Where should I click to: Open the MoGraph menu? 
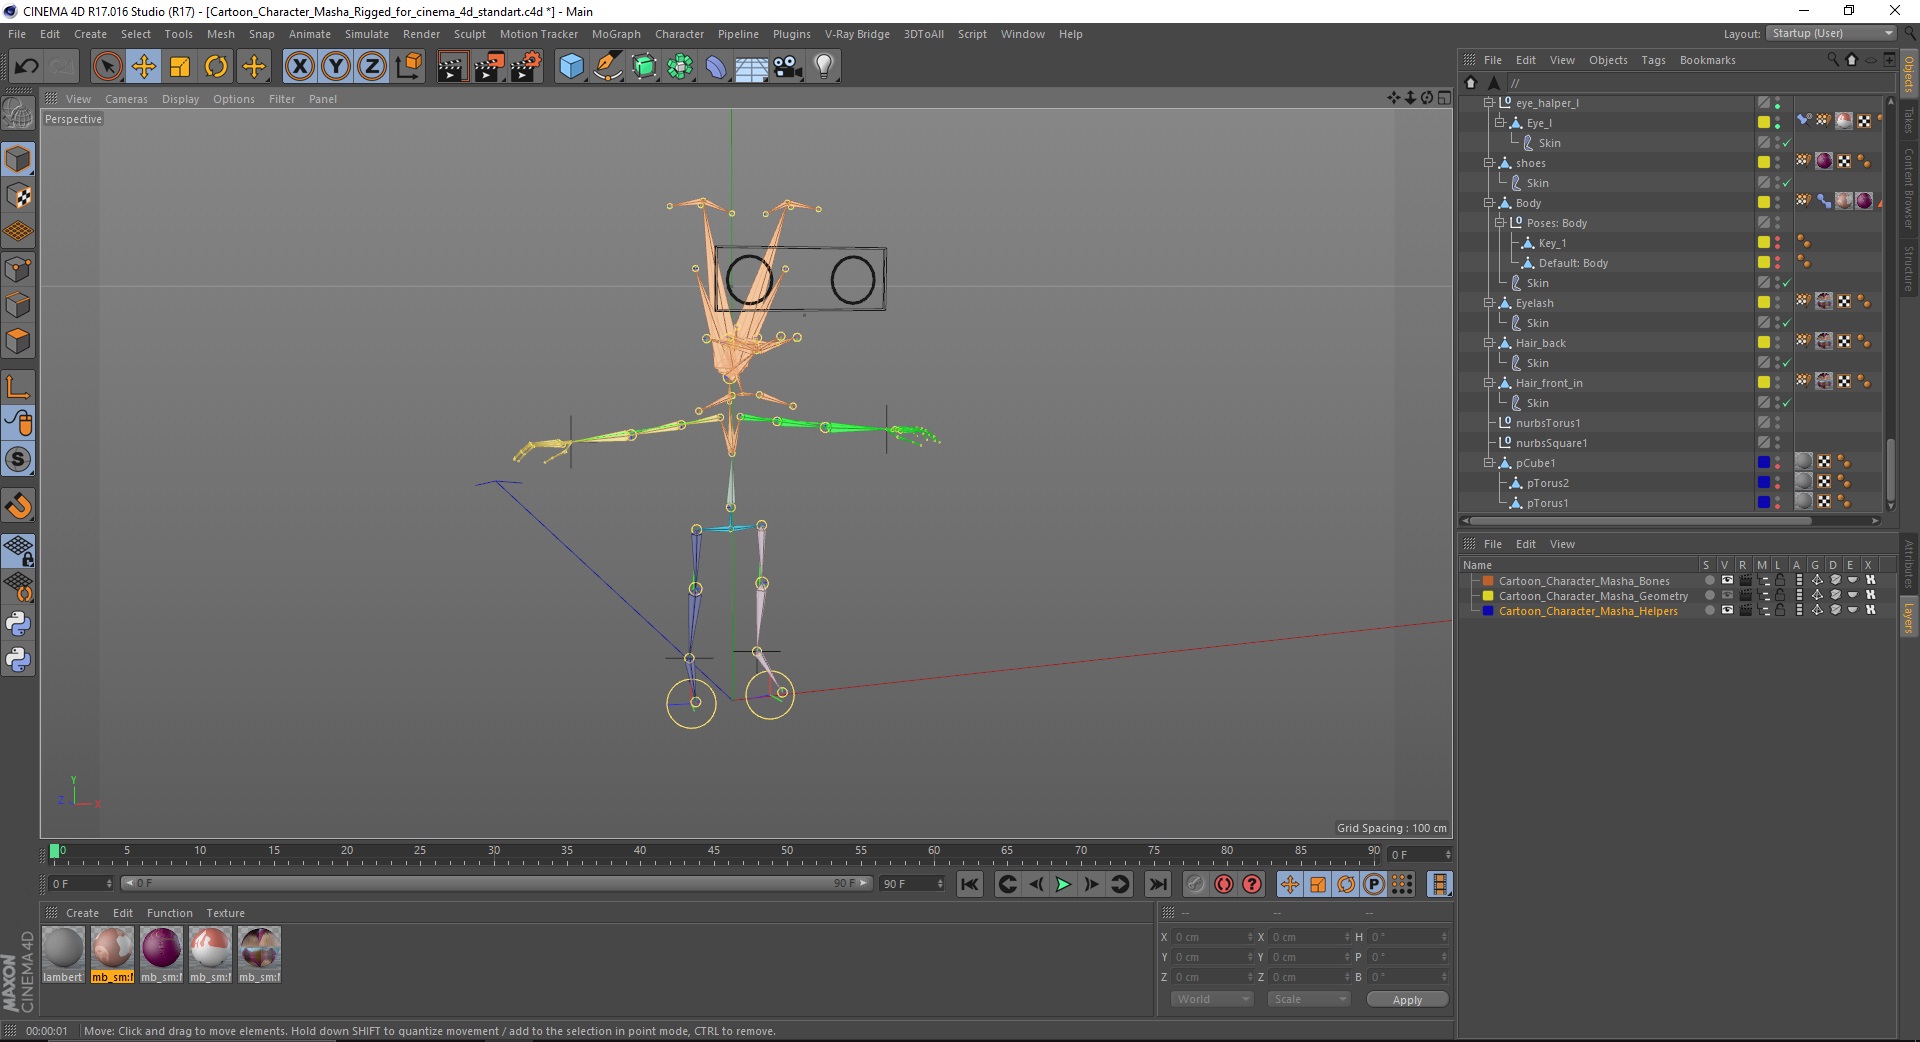click(x=616, y=34)
